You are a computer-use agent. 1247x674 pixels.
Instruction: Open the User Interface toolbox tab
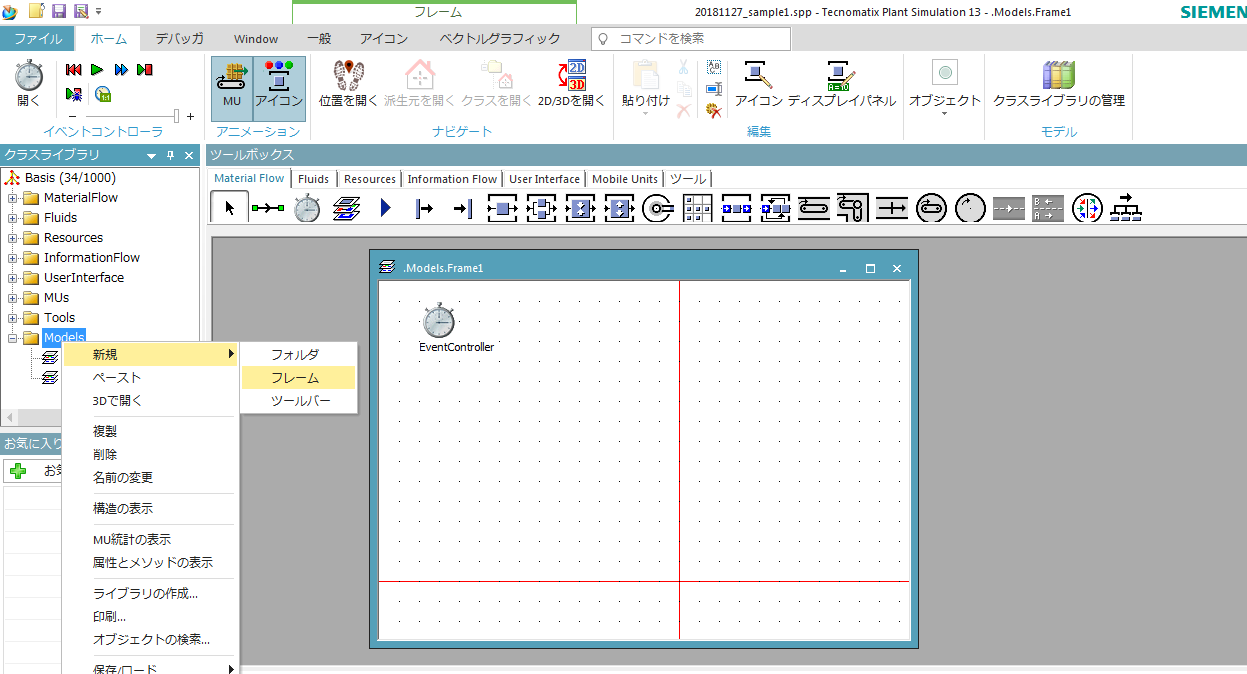point(544,179)
